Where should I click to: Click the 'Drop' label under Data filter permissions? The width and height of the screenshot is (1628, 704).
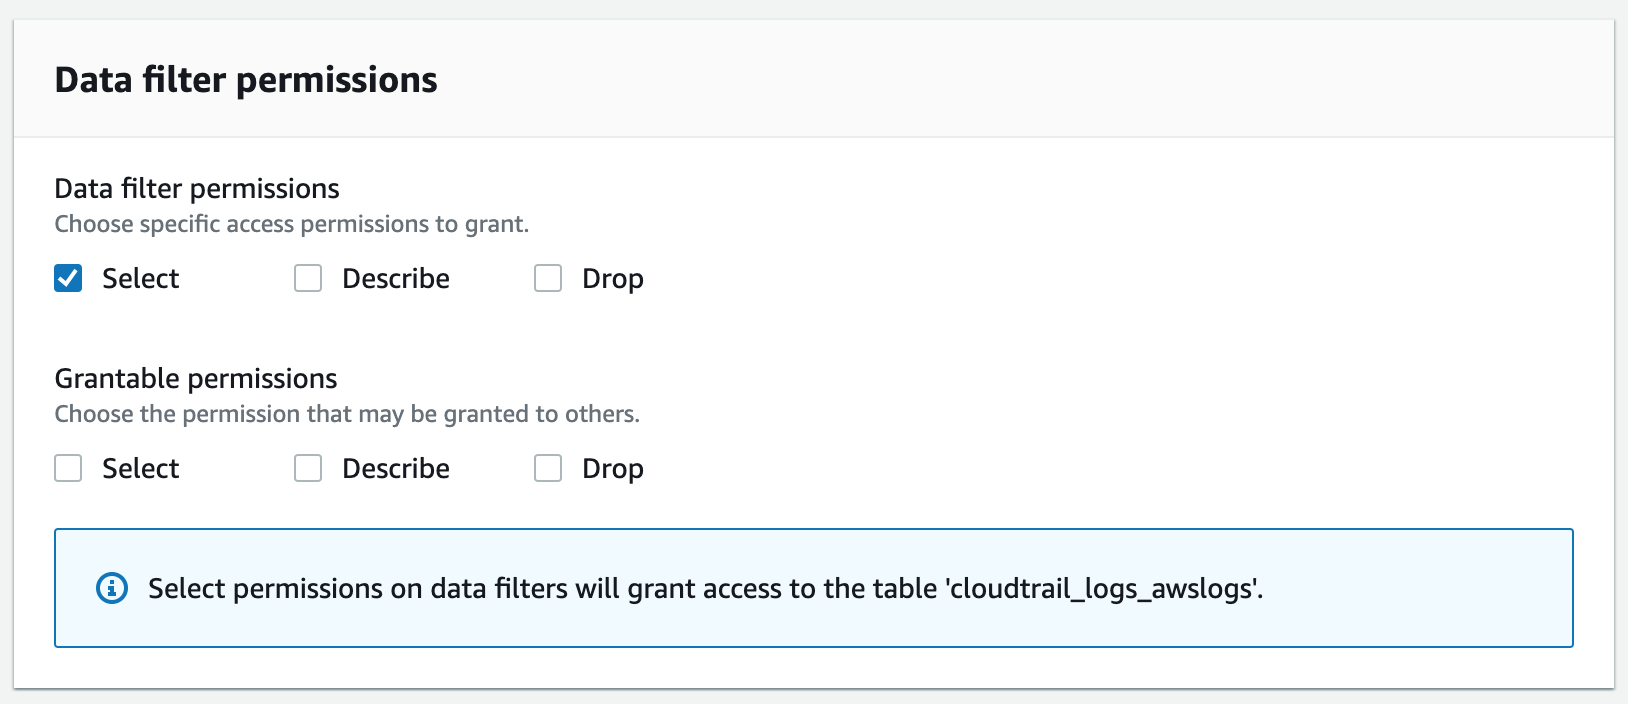coord(612,279)
